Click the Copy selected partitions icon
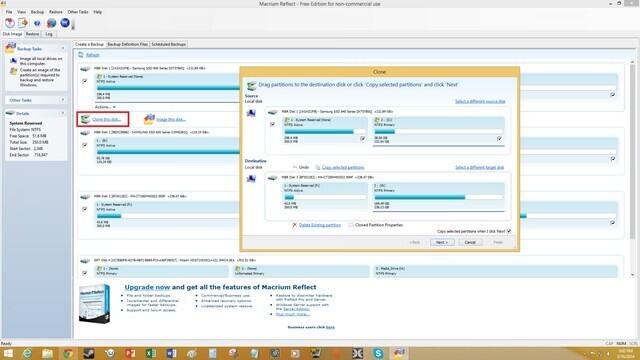 click(318, 168)
